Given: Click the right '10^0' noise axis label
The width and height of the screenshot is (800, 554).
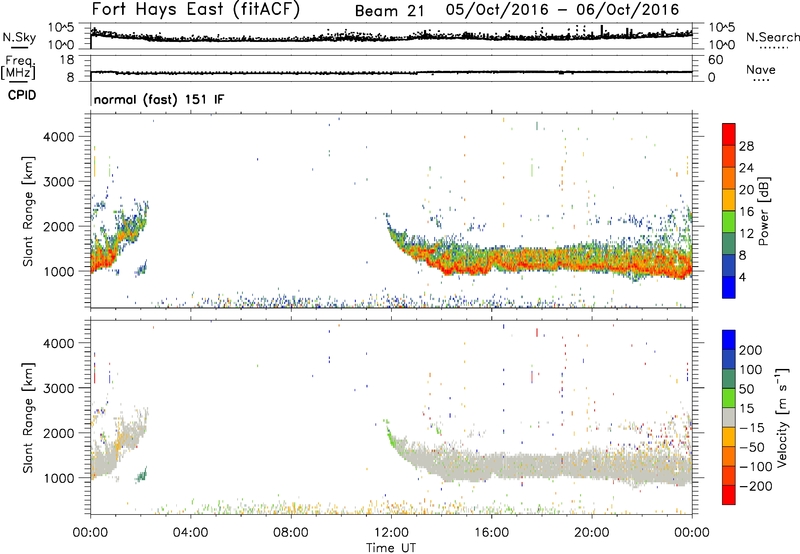Looking at the screenshot, I should (x=721, y=44).
